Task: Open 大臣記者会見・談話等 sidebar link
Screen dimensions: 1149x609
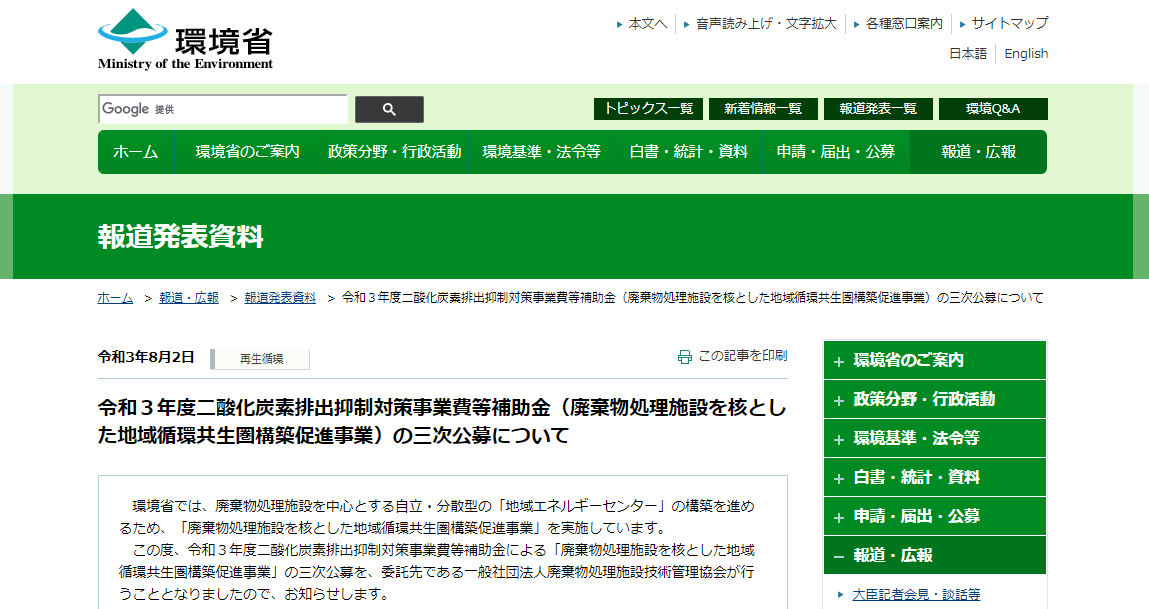Action: (x=916, y=594)
